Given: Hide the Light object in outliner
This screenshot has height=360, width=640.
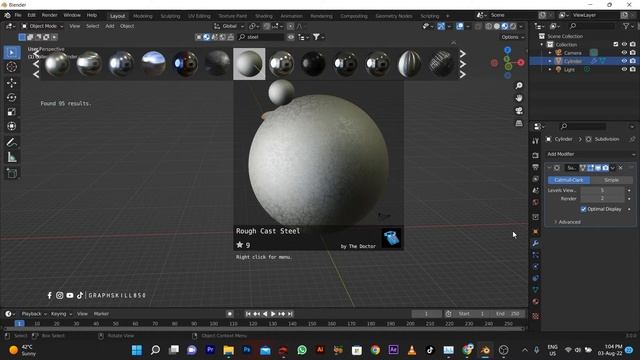Looking at the screenshot, I should pos(624,69).
